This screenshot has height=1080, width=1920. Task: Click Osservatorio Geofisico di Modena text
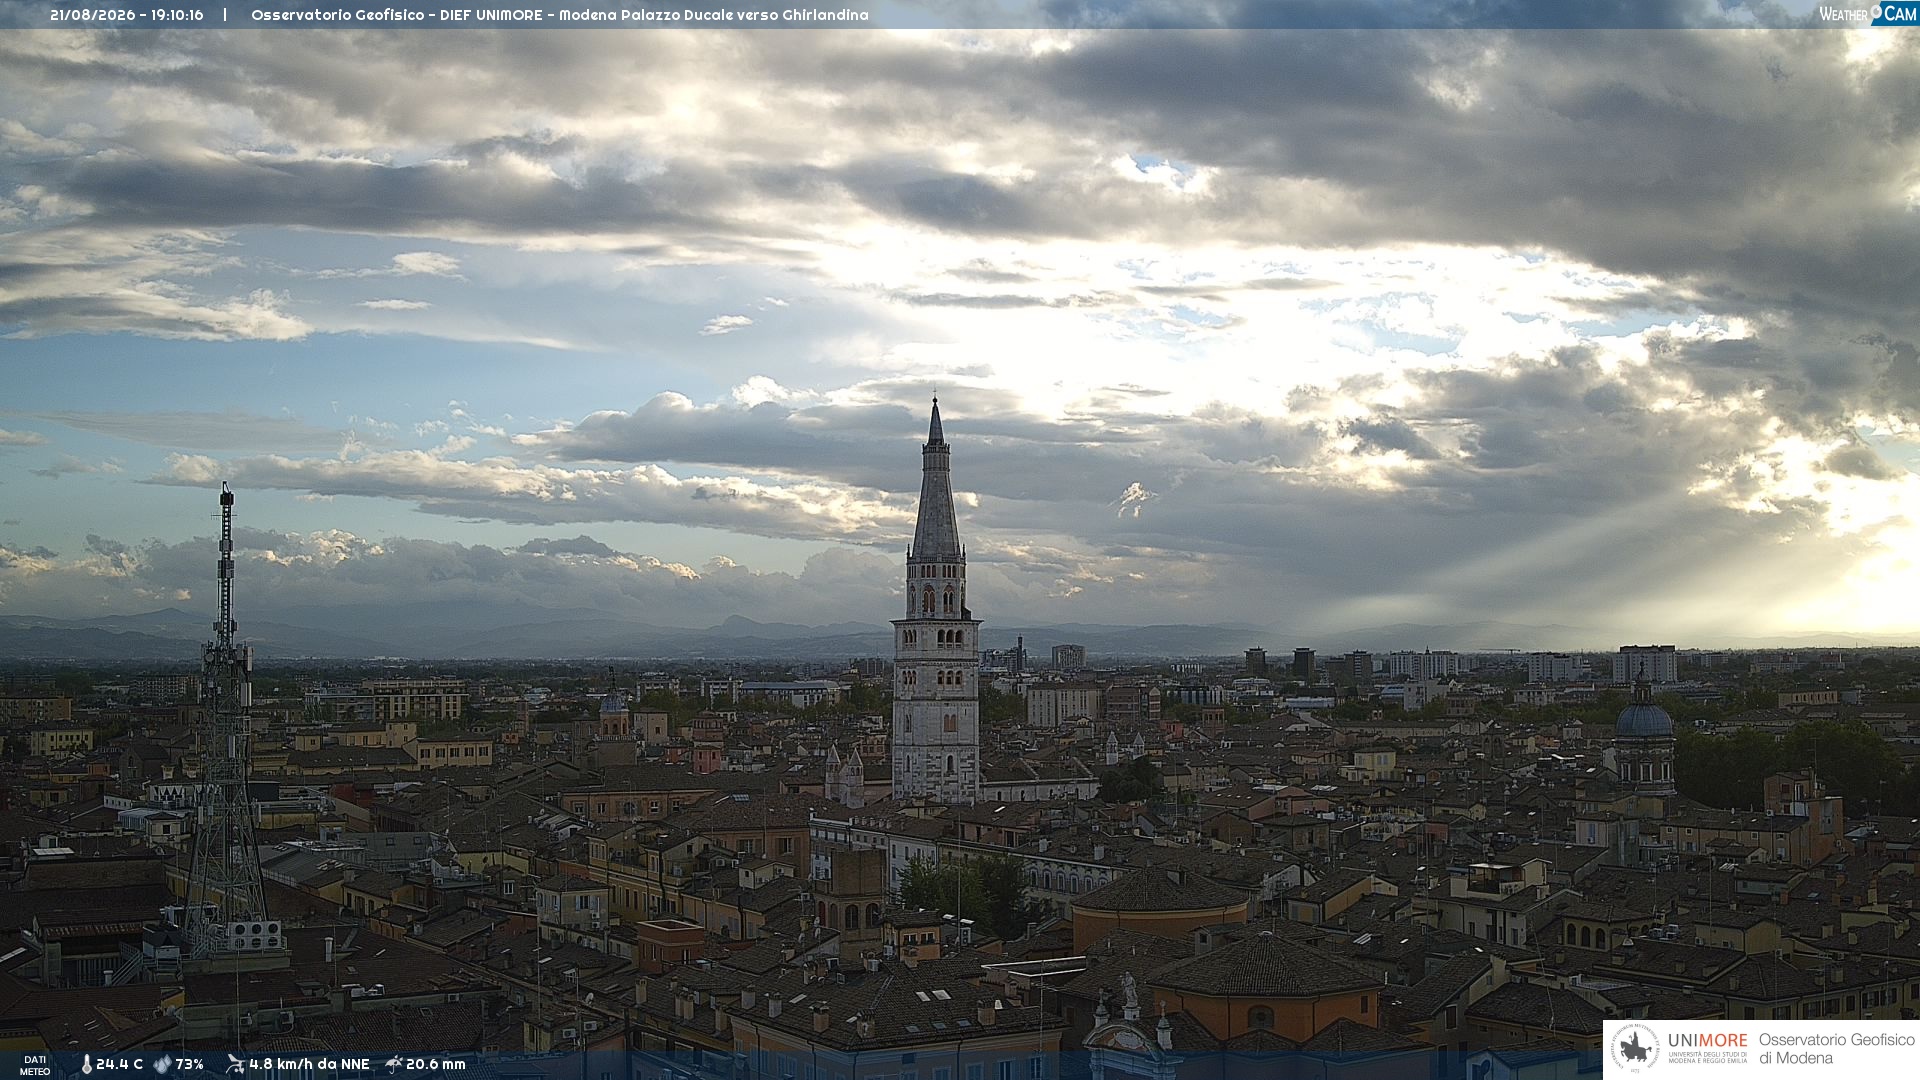coord(1836,1049)
